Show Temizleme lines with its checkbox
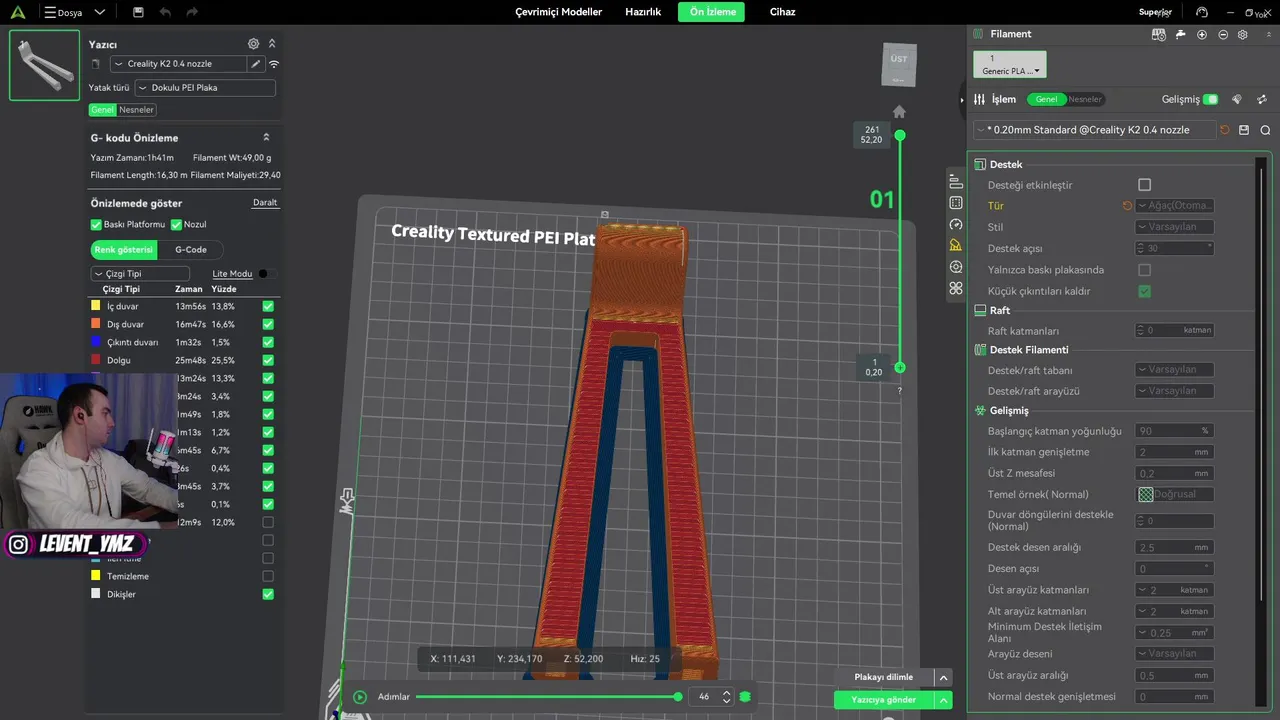 [x=268, y=576]
